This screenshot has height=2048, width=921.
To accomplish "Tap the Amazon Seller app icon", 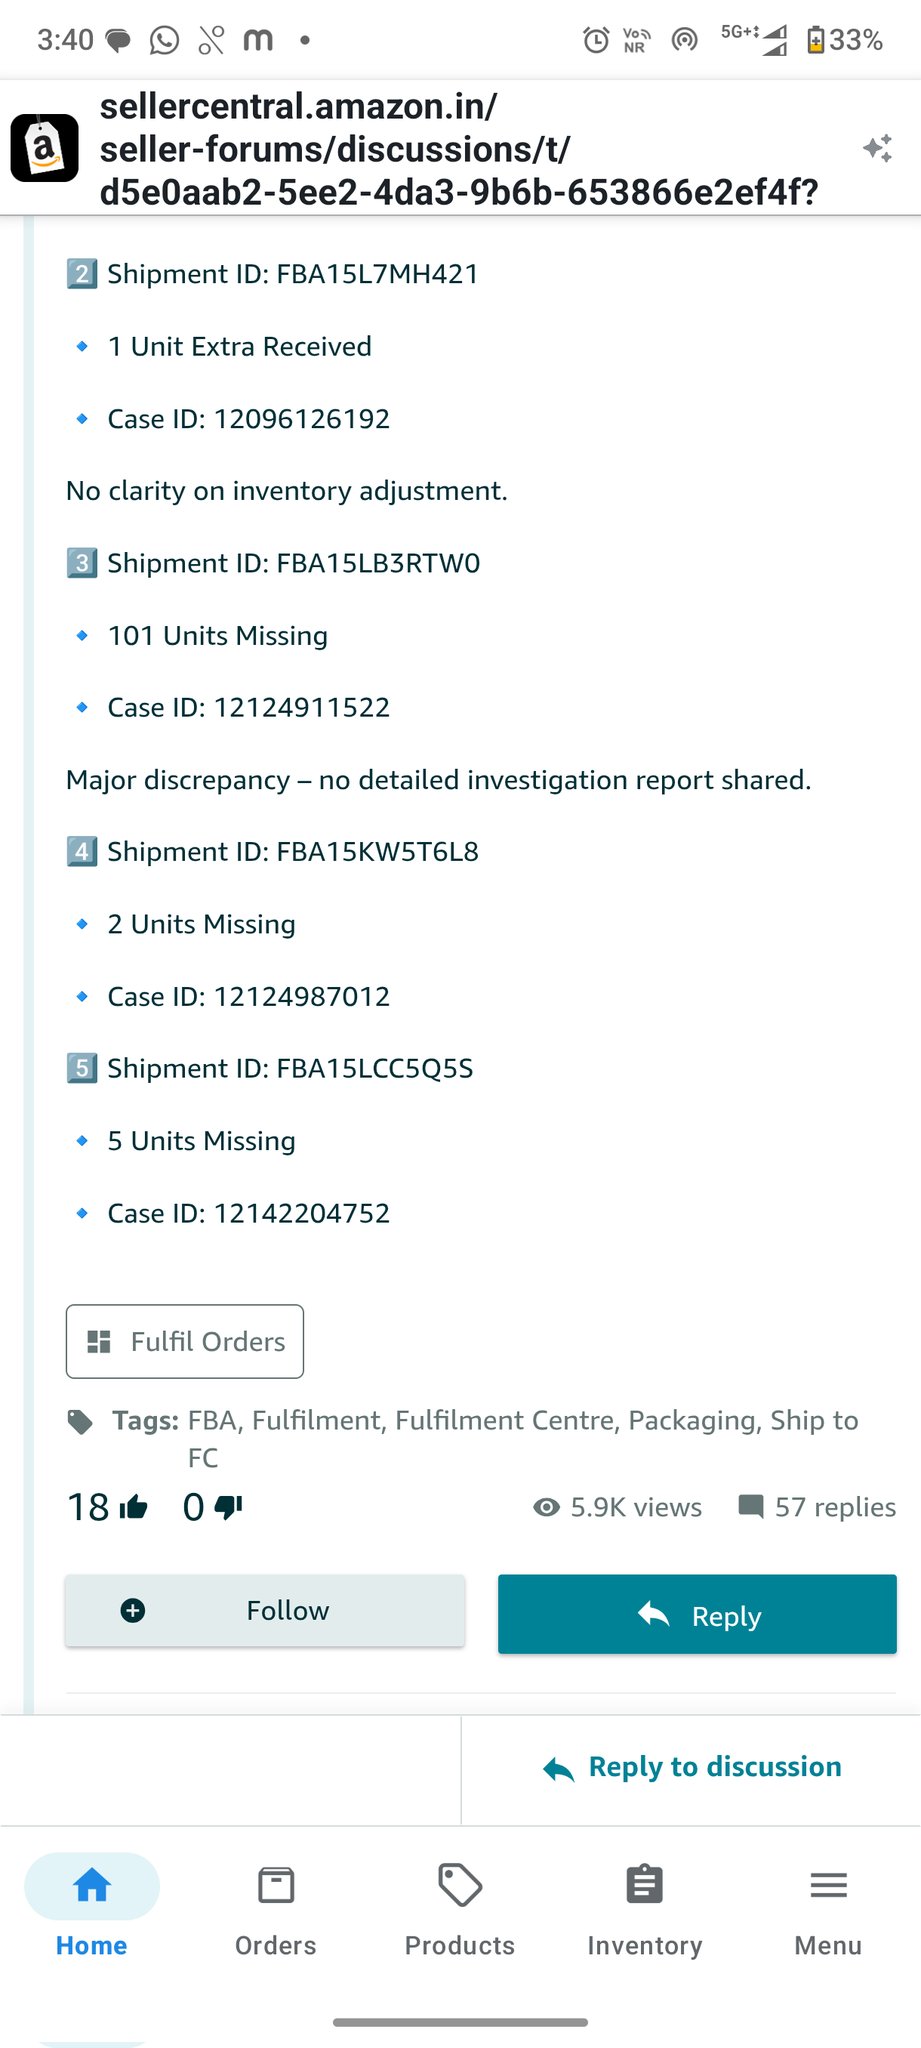I will (45, 148).
